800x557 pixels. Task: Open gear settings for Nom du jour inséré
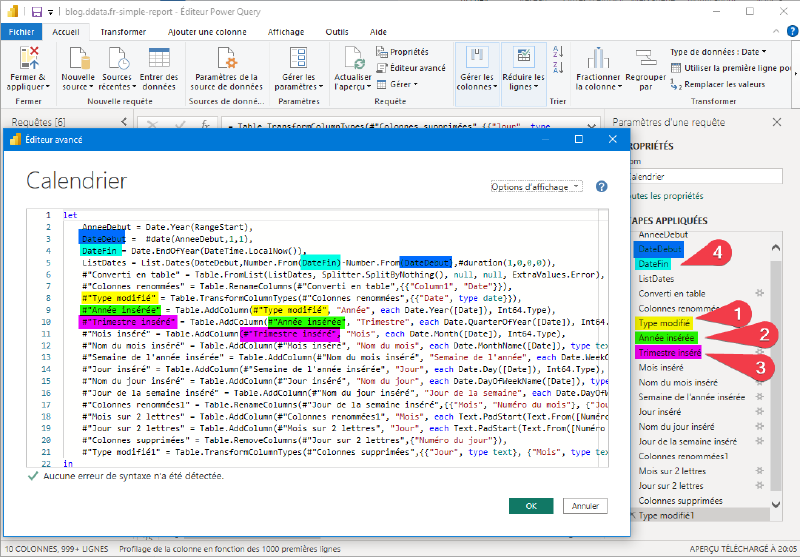pos(760,426)
